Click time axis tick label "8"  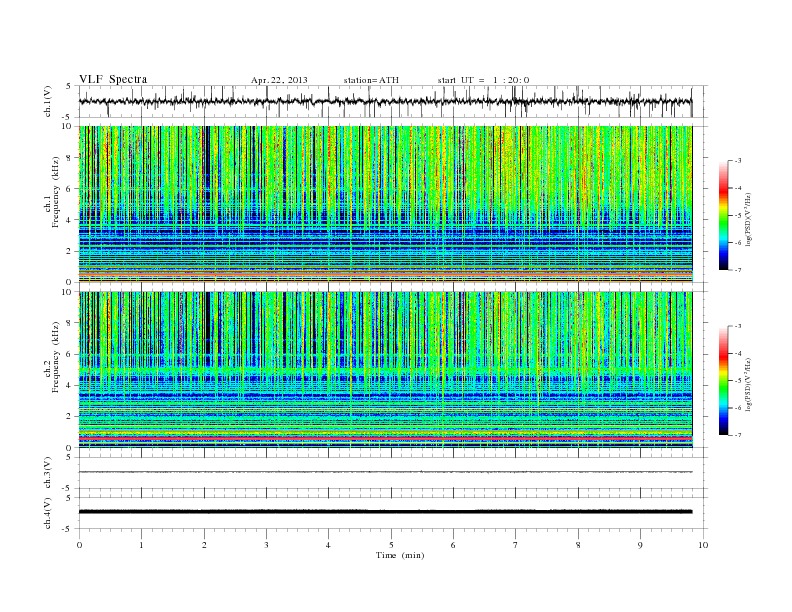coord(578,545)
